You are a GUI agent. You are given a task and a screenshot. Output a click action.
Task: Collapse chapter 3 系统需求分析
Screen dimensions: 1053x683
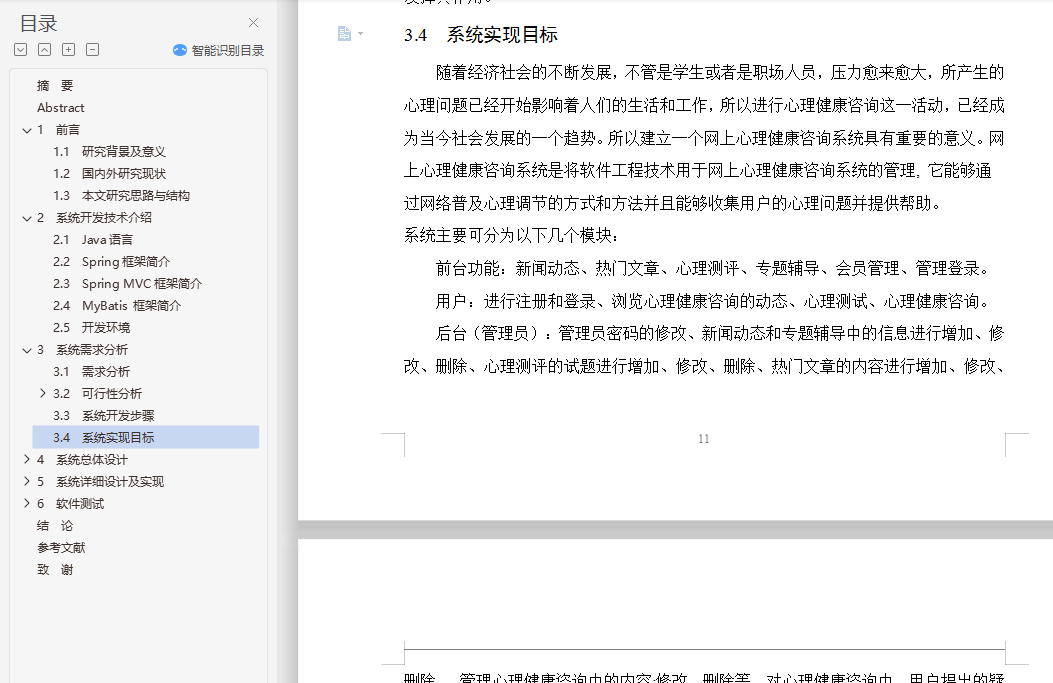click(27, 351)
